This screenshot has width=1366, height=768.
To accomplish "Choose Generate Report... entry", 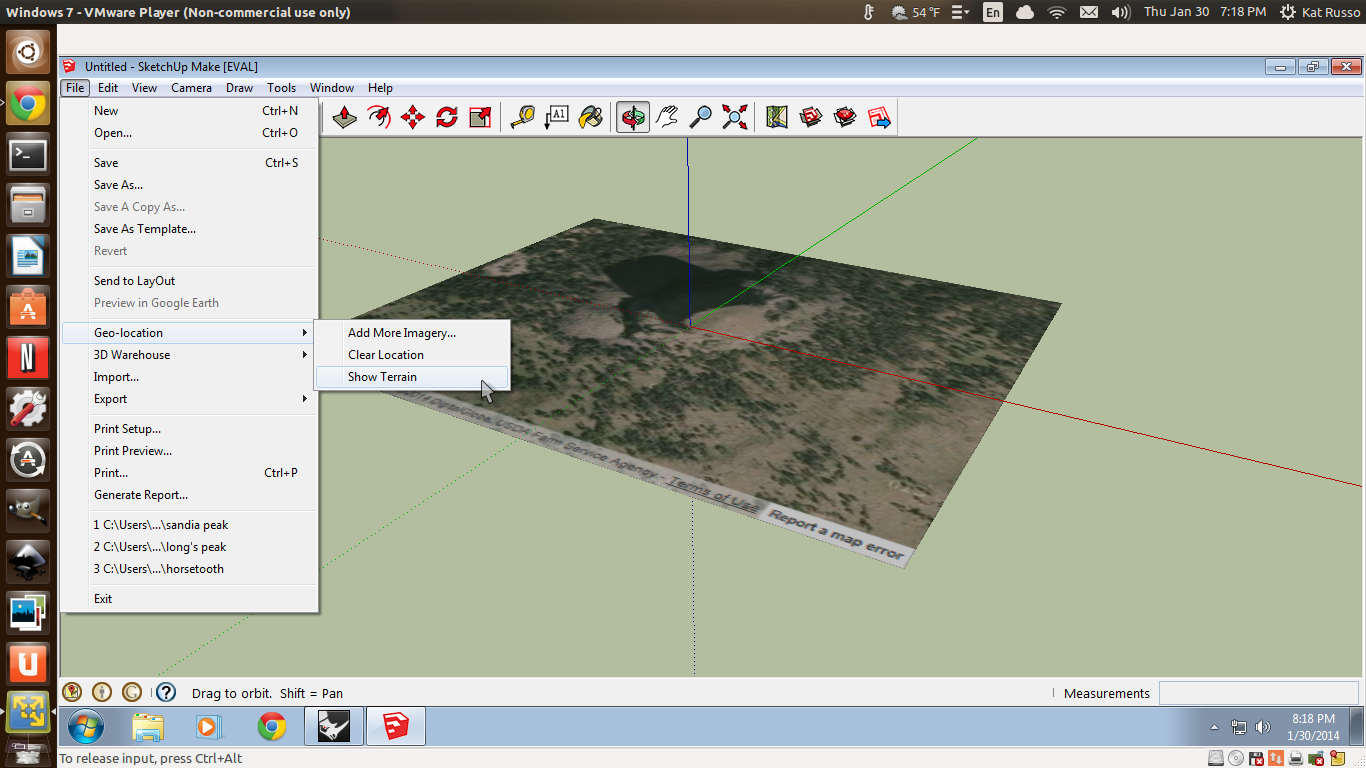I will [188, 495].
